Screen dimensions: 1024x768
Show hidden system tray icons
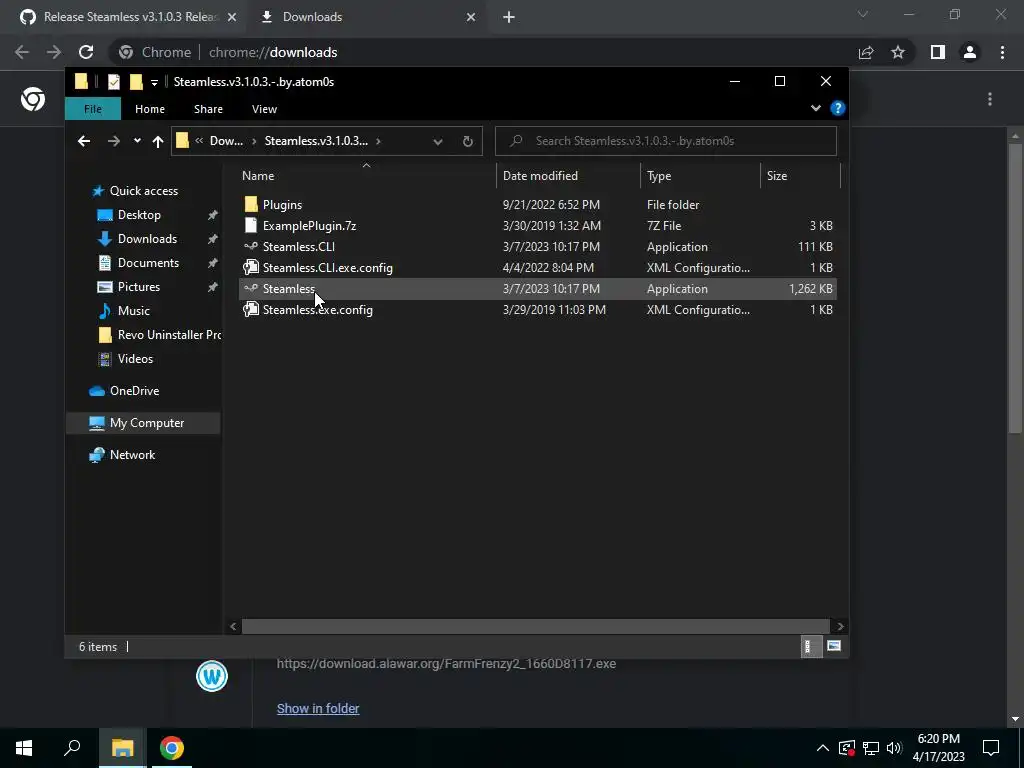823,748
